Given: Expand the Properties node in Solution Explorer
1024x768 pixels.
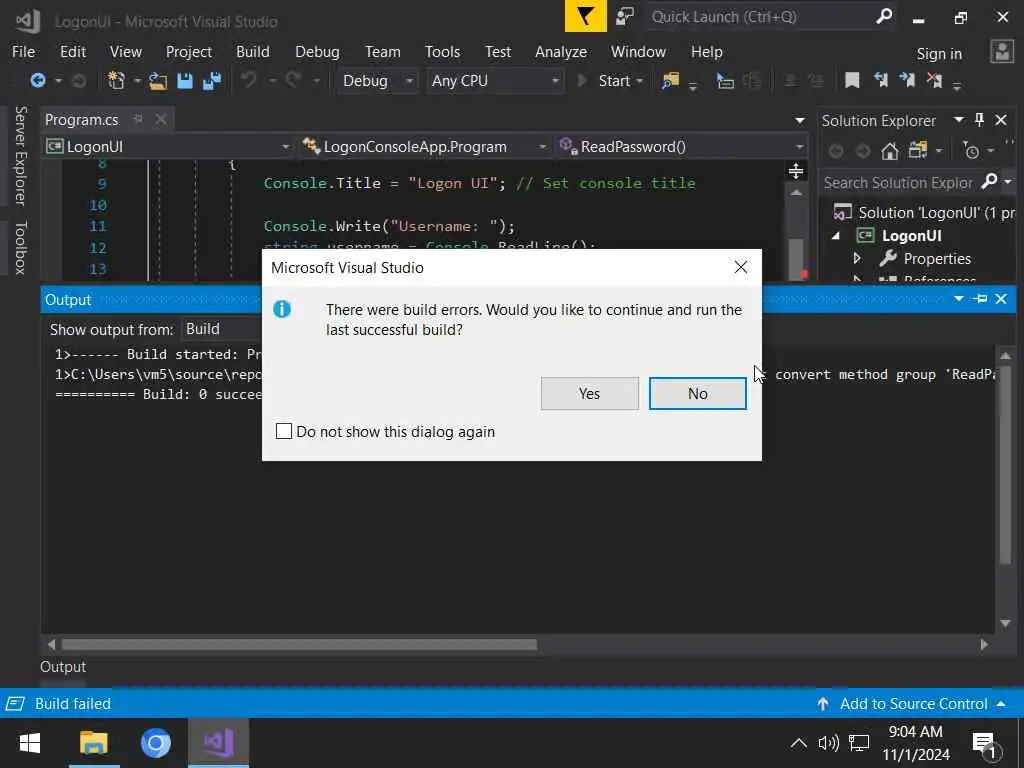Looking at the screenshot, I should point(857,259).
